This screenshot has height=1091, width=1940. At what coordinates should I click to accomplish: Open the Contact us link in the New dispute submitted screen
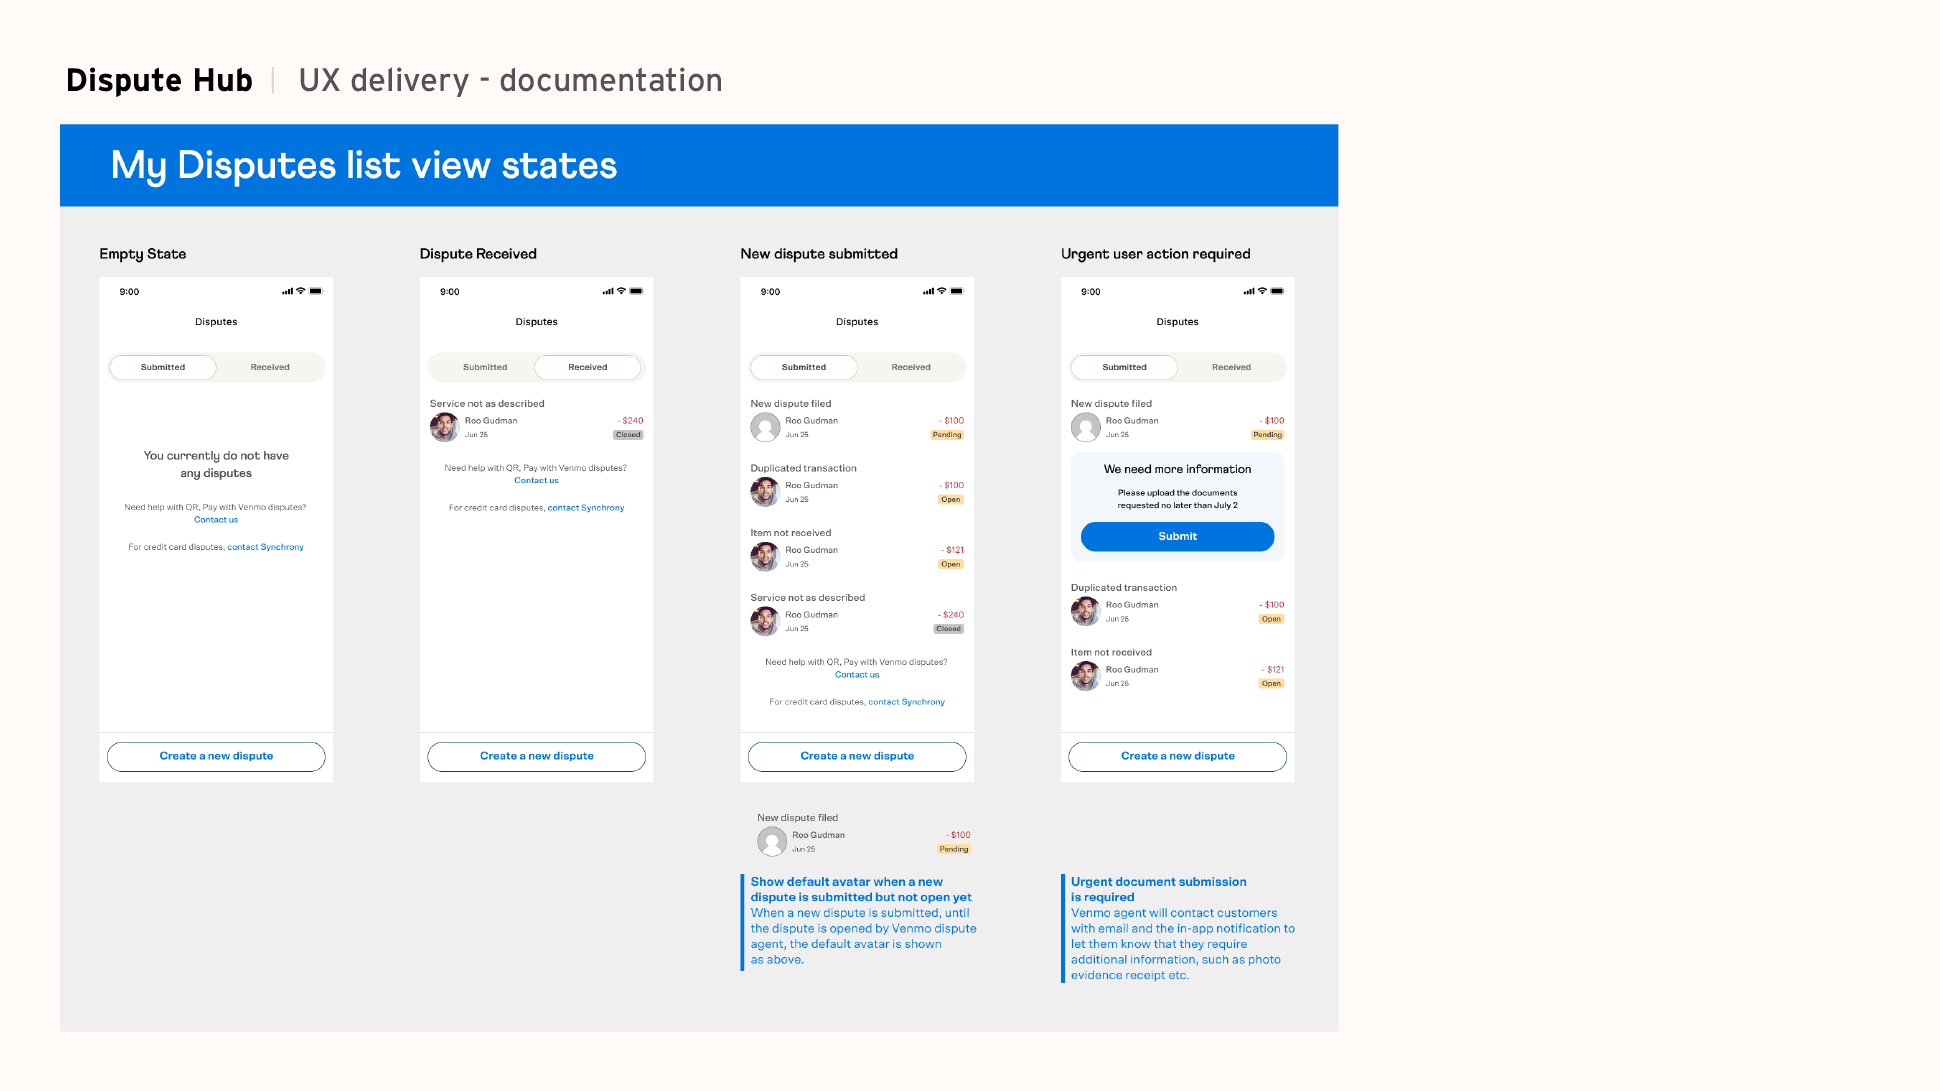point(857,675)
